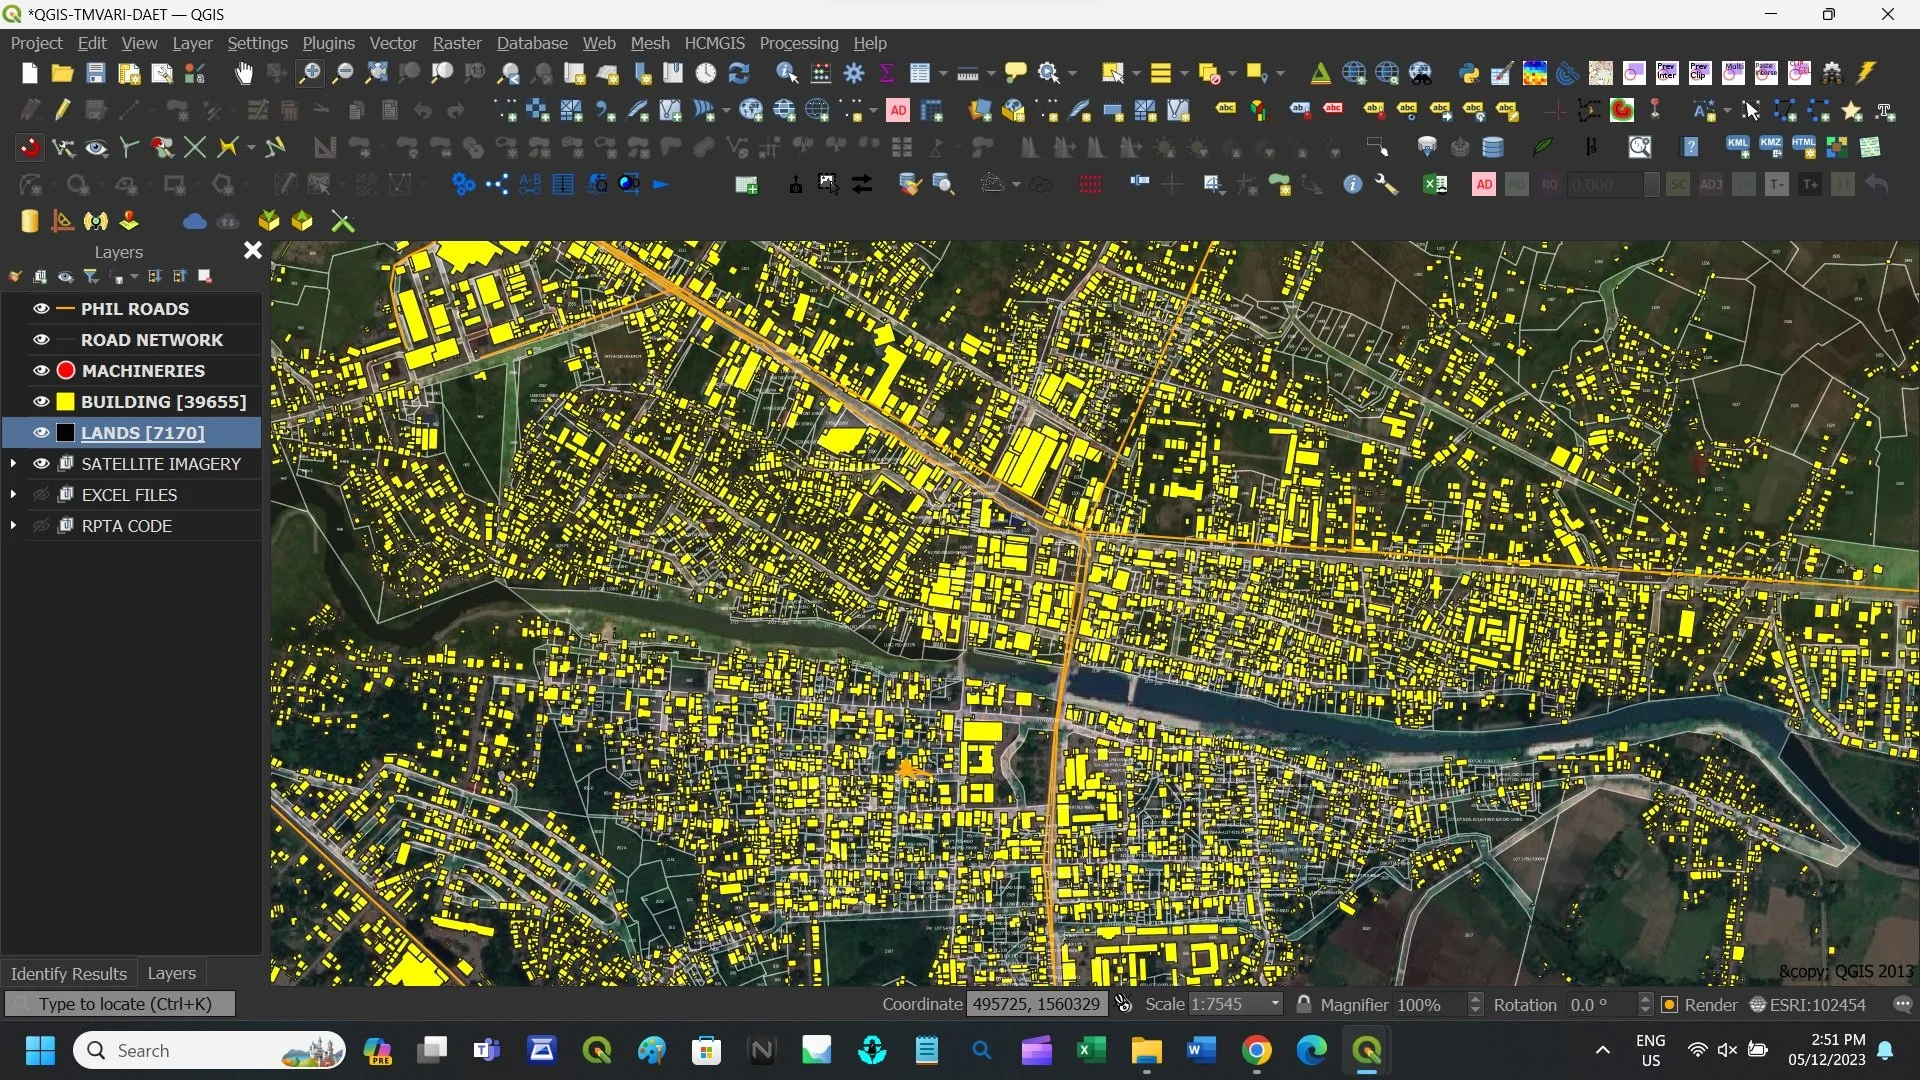
Task: Open the Processing menu
Action: [x=798, y=43]
